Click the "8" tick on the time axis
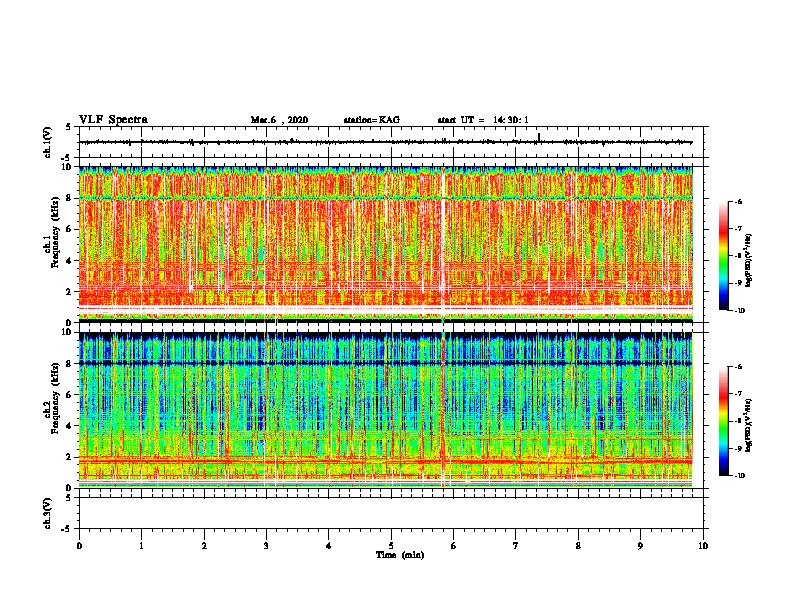The image size is (792, 612). tap(578, 545)
